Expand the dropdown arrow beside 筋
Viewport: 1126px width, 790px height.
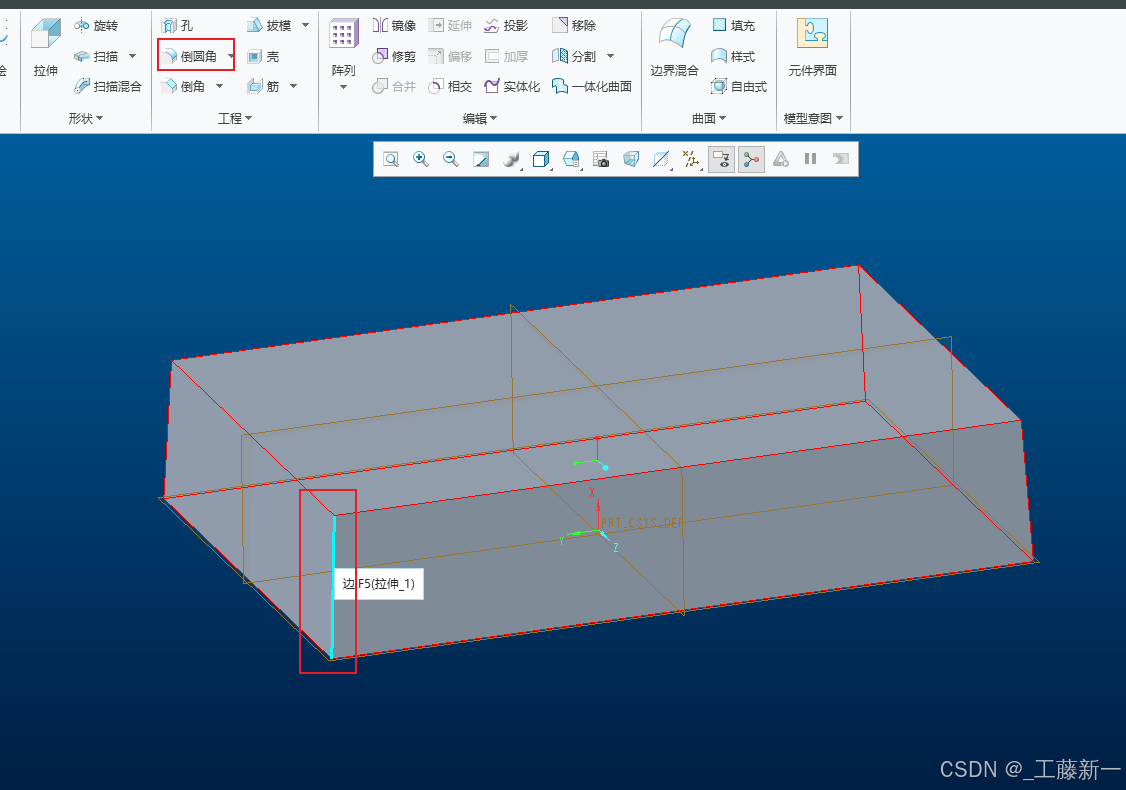(293, 86)
